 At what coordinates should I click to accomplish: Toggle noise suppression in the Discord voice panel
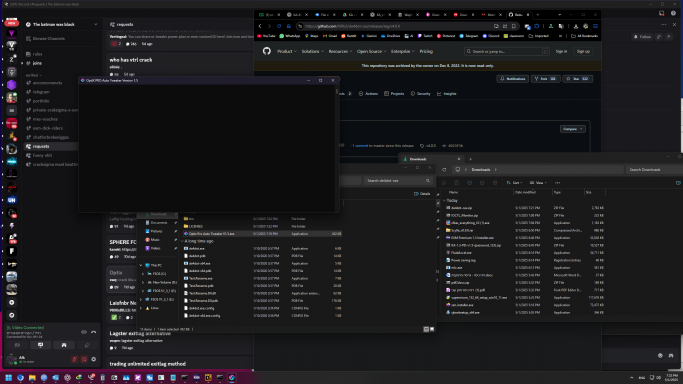[84, 332]
